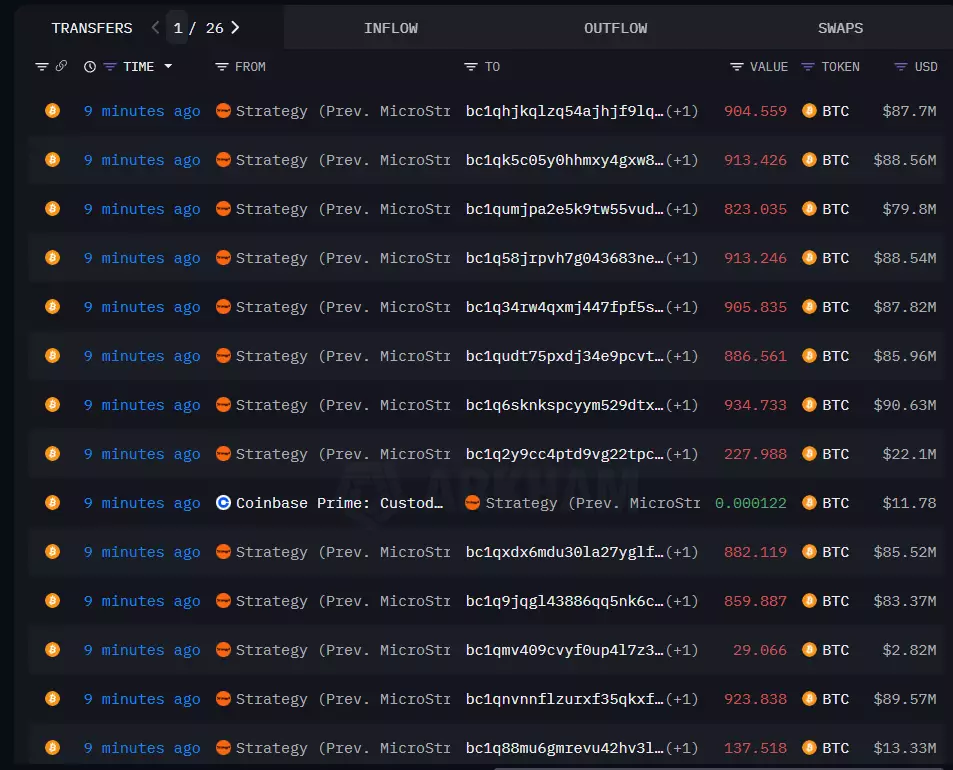Open the TOKEN column filter
Image resolution: width=953 pixels, height=770 pixels.
(x=808, y=67)
